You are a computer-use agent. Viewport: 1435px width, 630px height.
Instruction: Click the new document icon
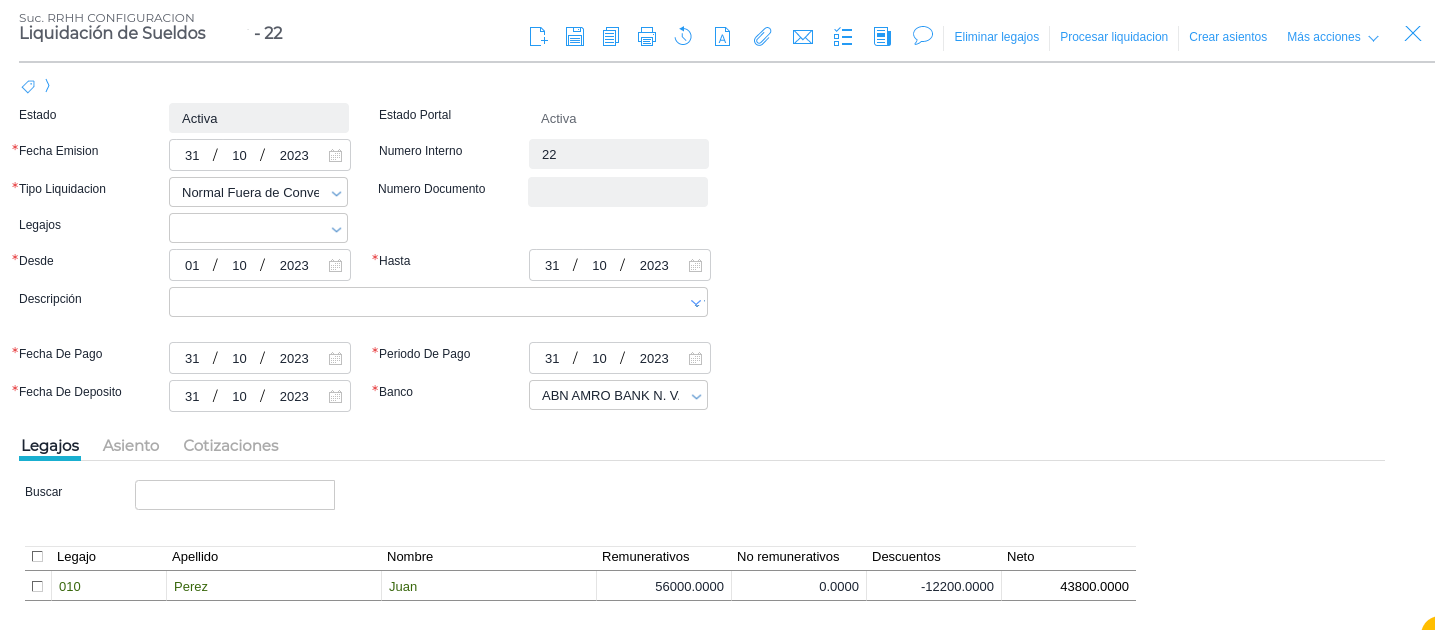tap(538, 37)
